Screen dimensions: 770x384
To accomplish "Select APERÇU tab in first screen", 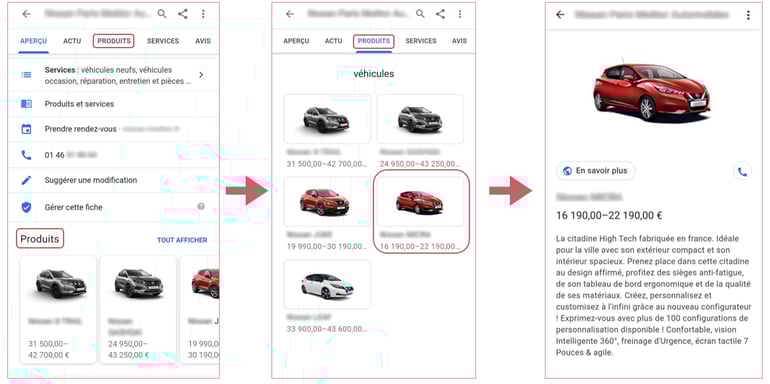I will [x=34, y=41].
